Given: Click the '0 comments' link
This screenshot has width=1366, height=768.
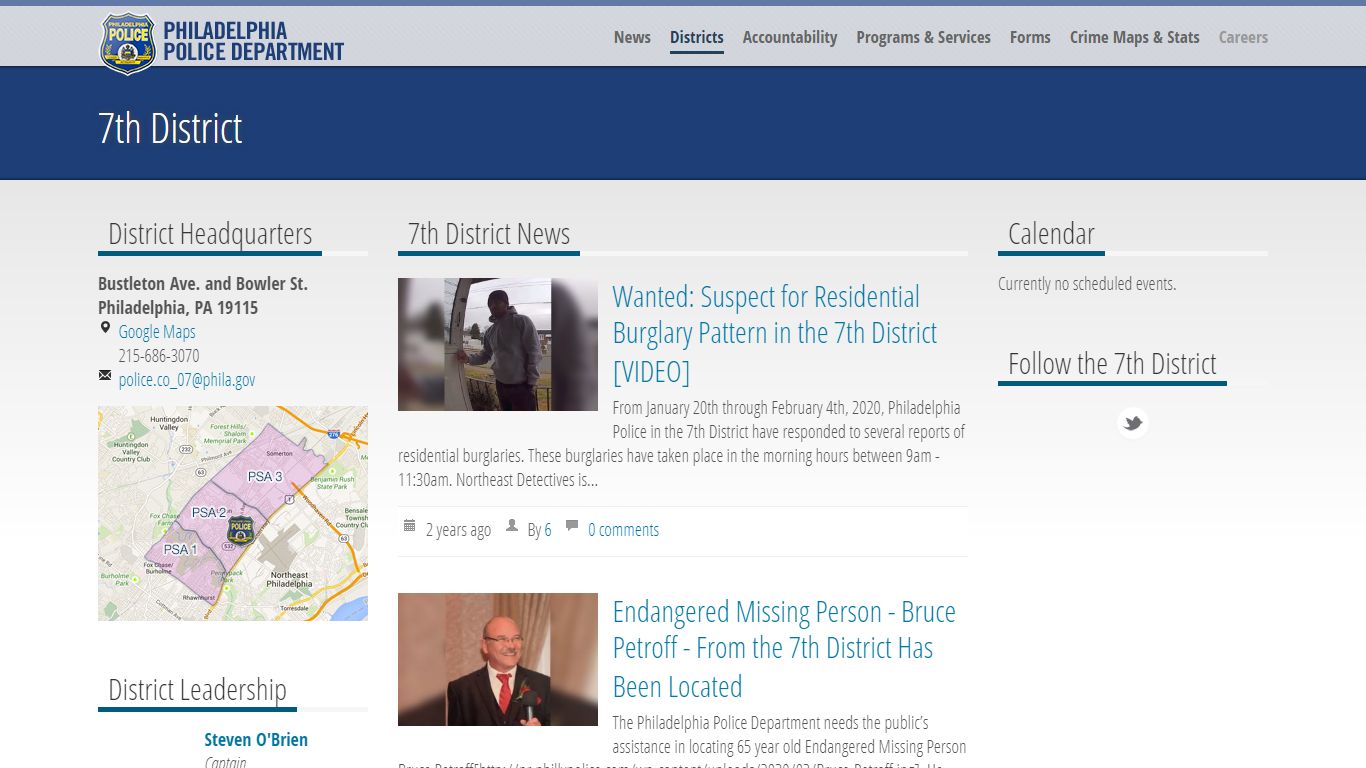Looking at the screenshot, I should (623, 530).
